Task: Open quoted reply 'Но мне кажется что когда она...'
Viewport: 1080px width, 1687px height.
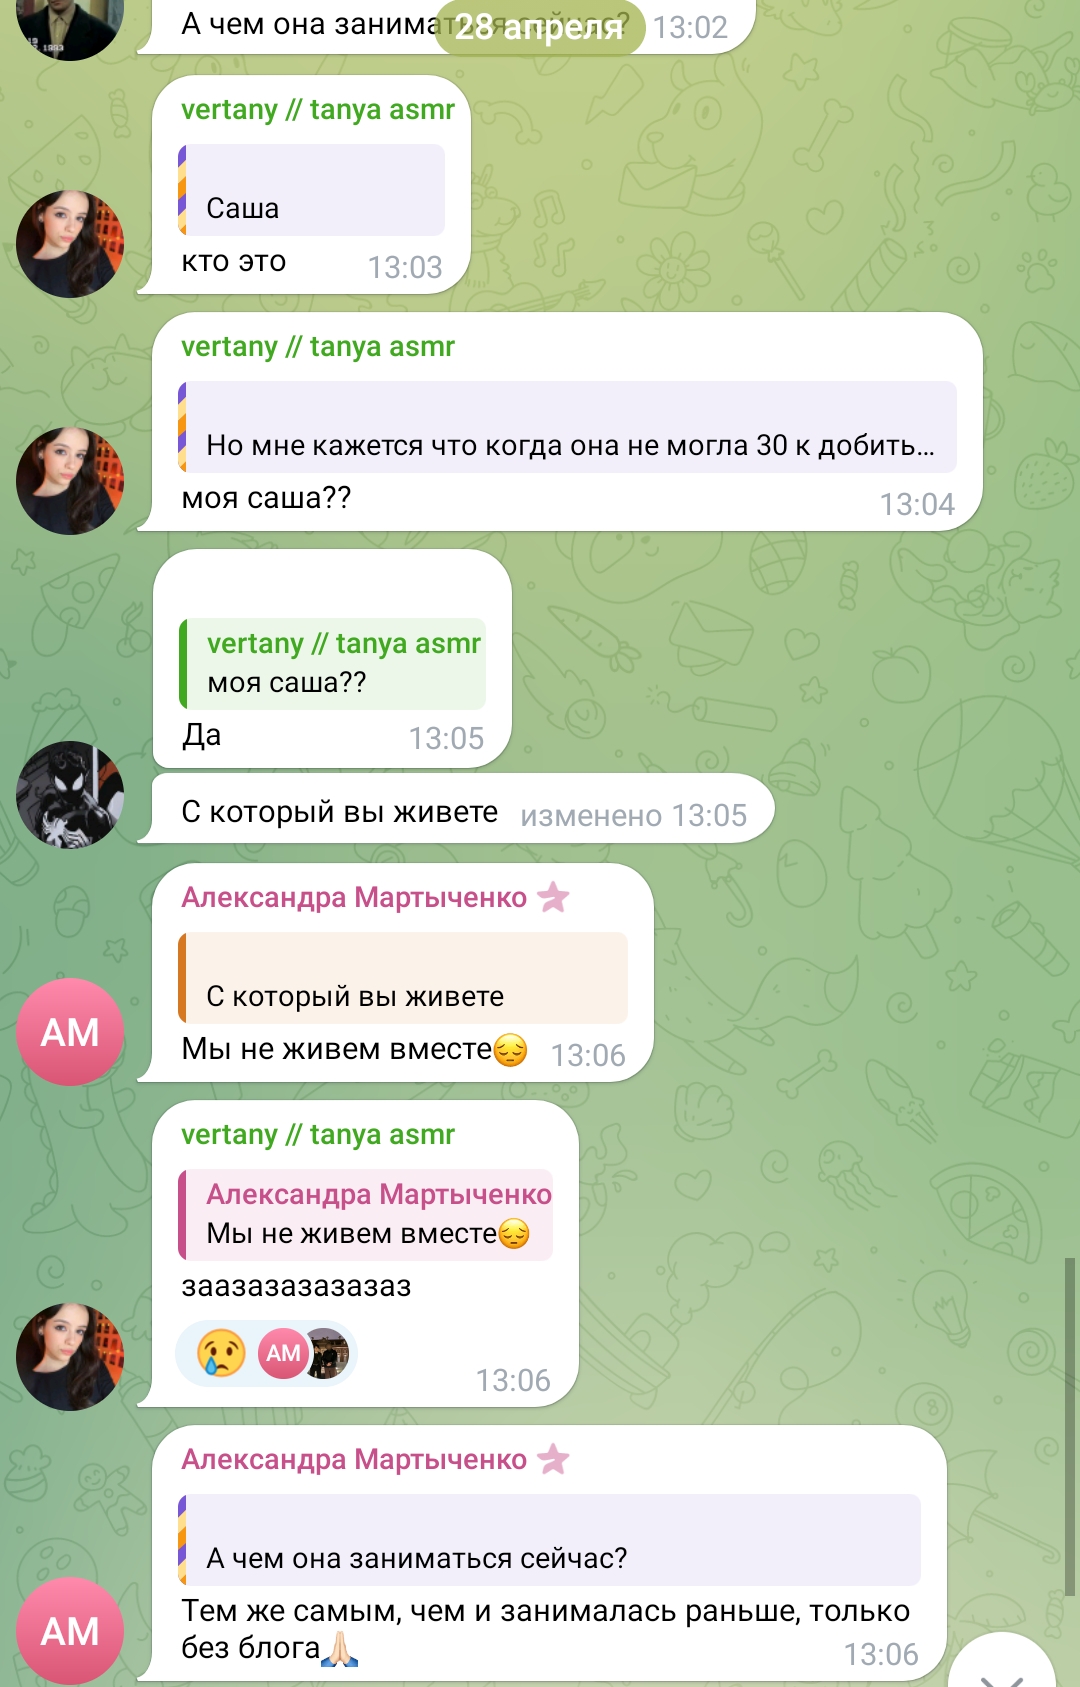Action: coord(567,427)
